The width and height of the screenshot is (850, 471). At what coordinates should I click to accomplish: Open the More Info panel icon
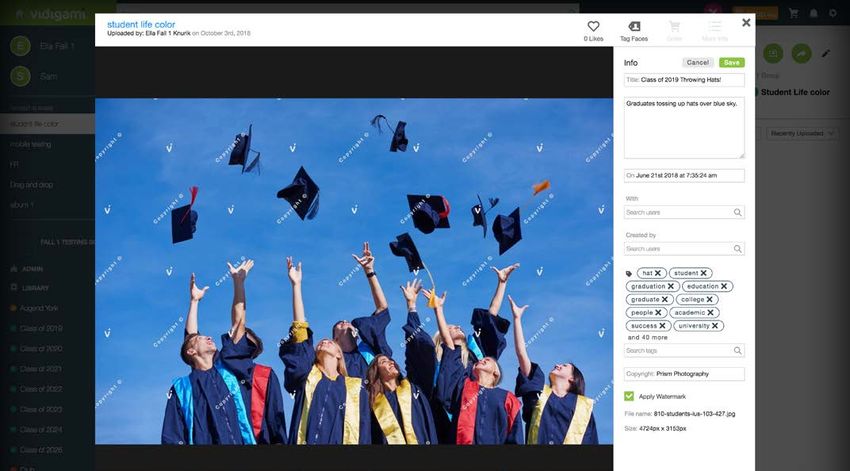point(714,27)
